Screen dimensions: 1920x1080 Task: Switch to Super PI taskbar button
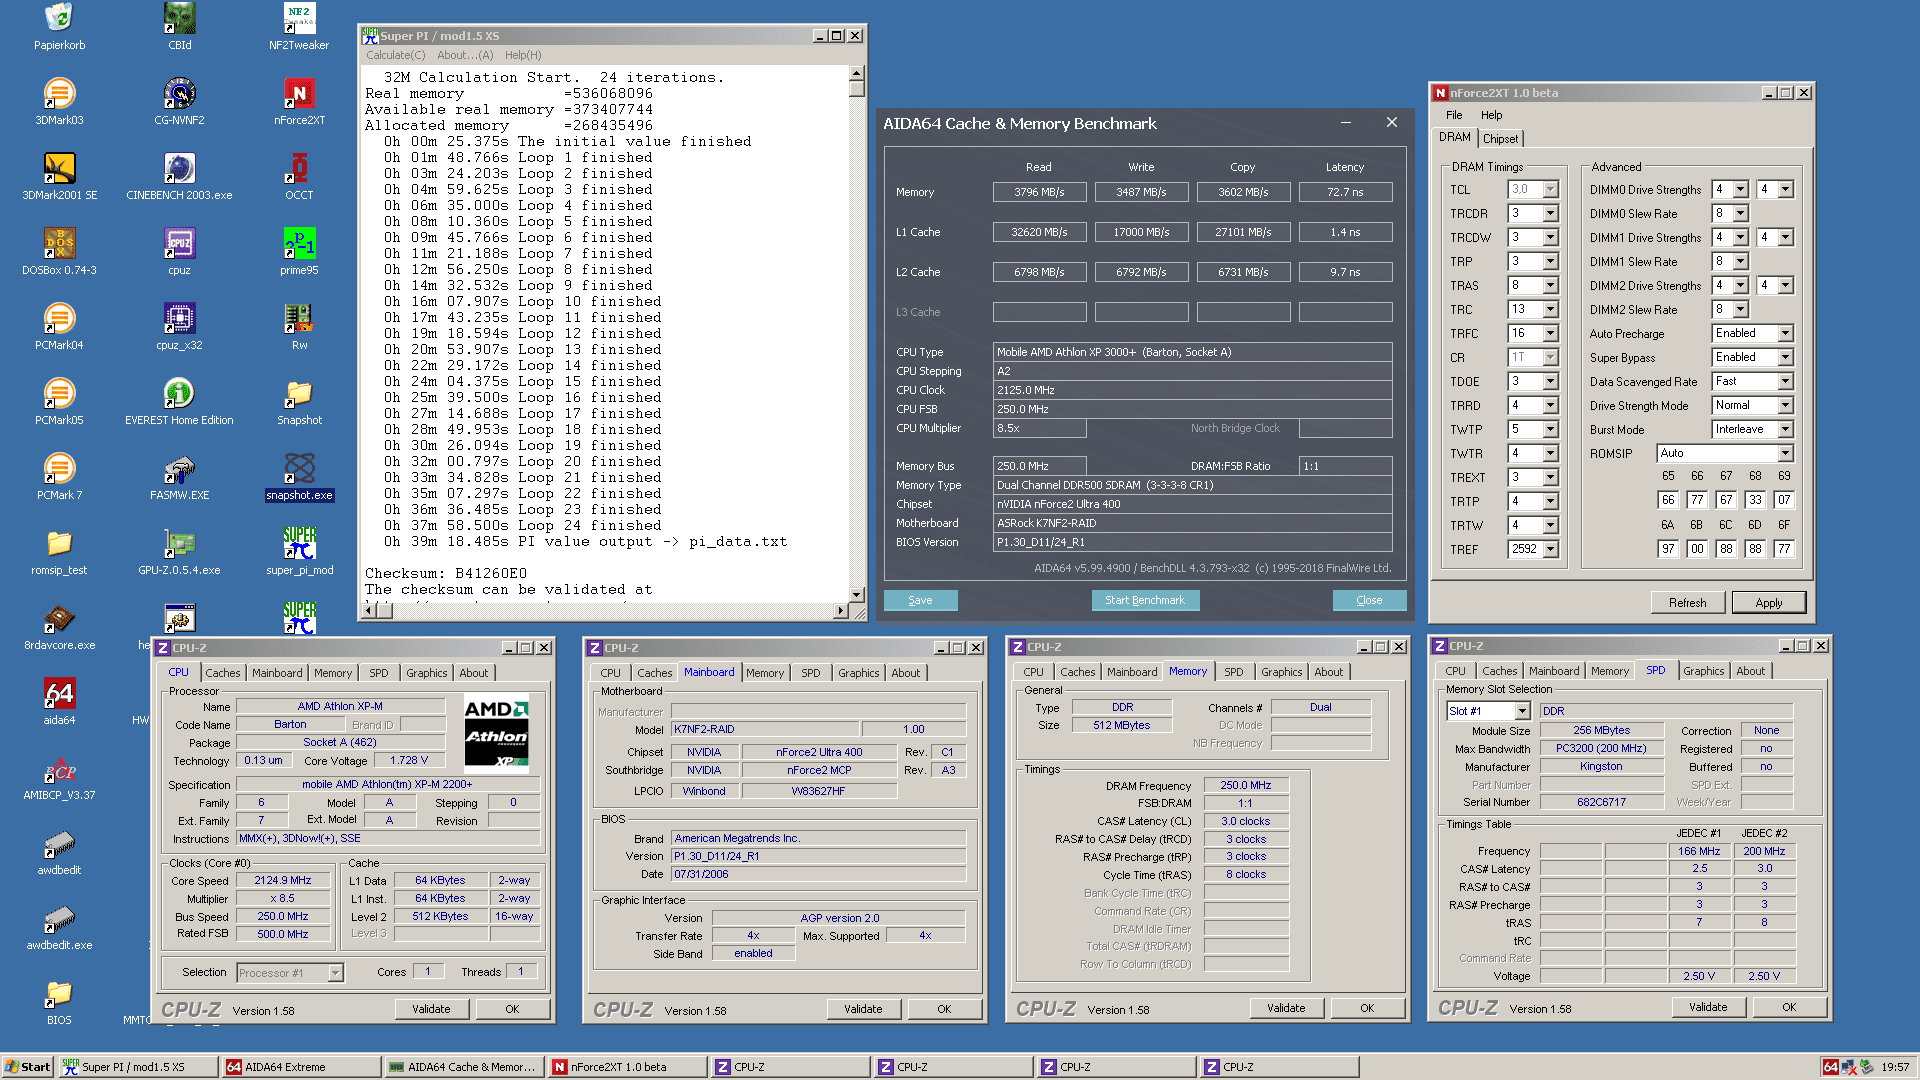138,1067
